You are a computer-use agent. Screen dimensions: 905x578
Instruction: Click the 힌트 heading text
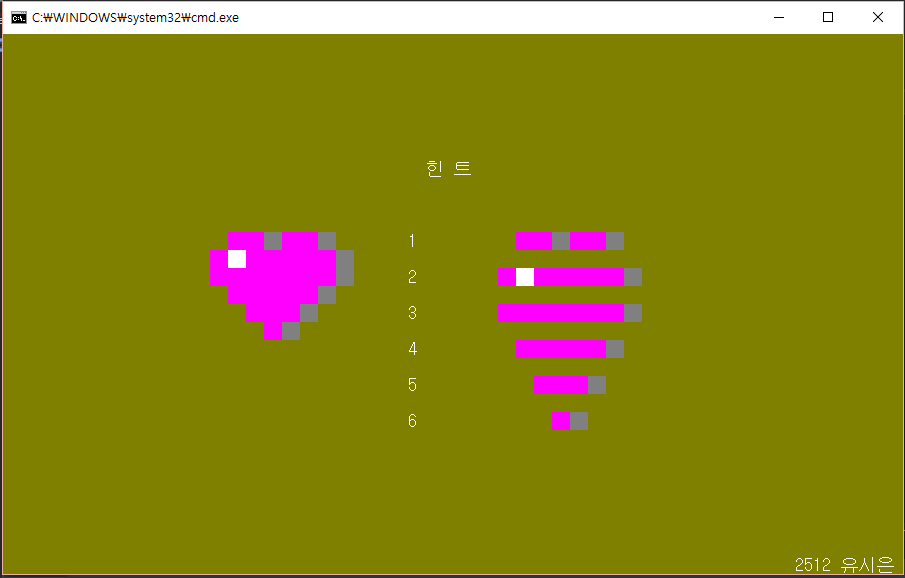448,167
